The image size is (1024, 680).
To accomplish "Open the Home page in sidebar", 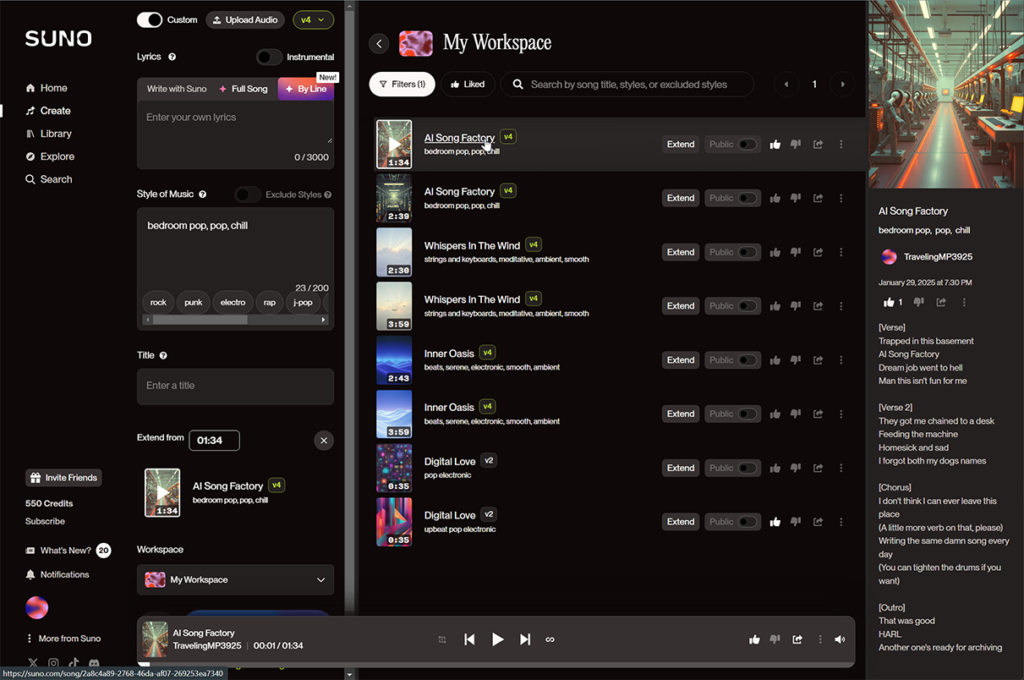I will click(x=46, y=88).
